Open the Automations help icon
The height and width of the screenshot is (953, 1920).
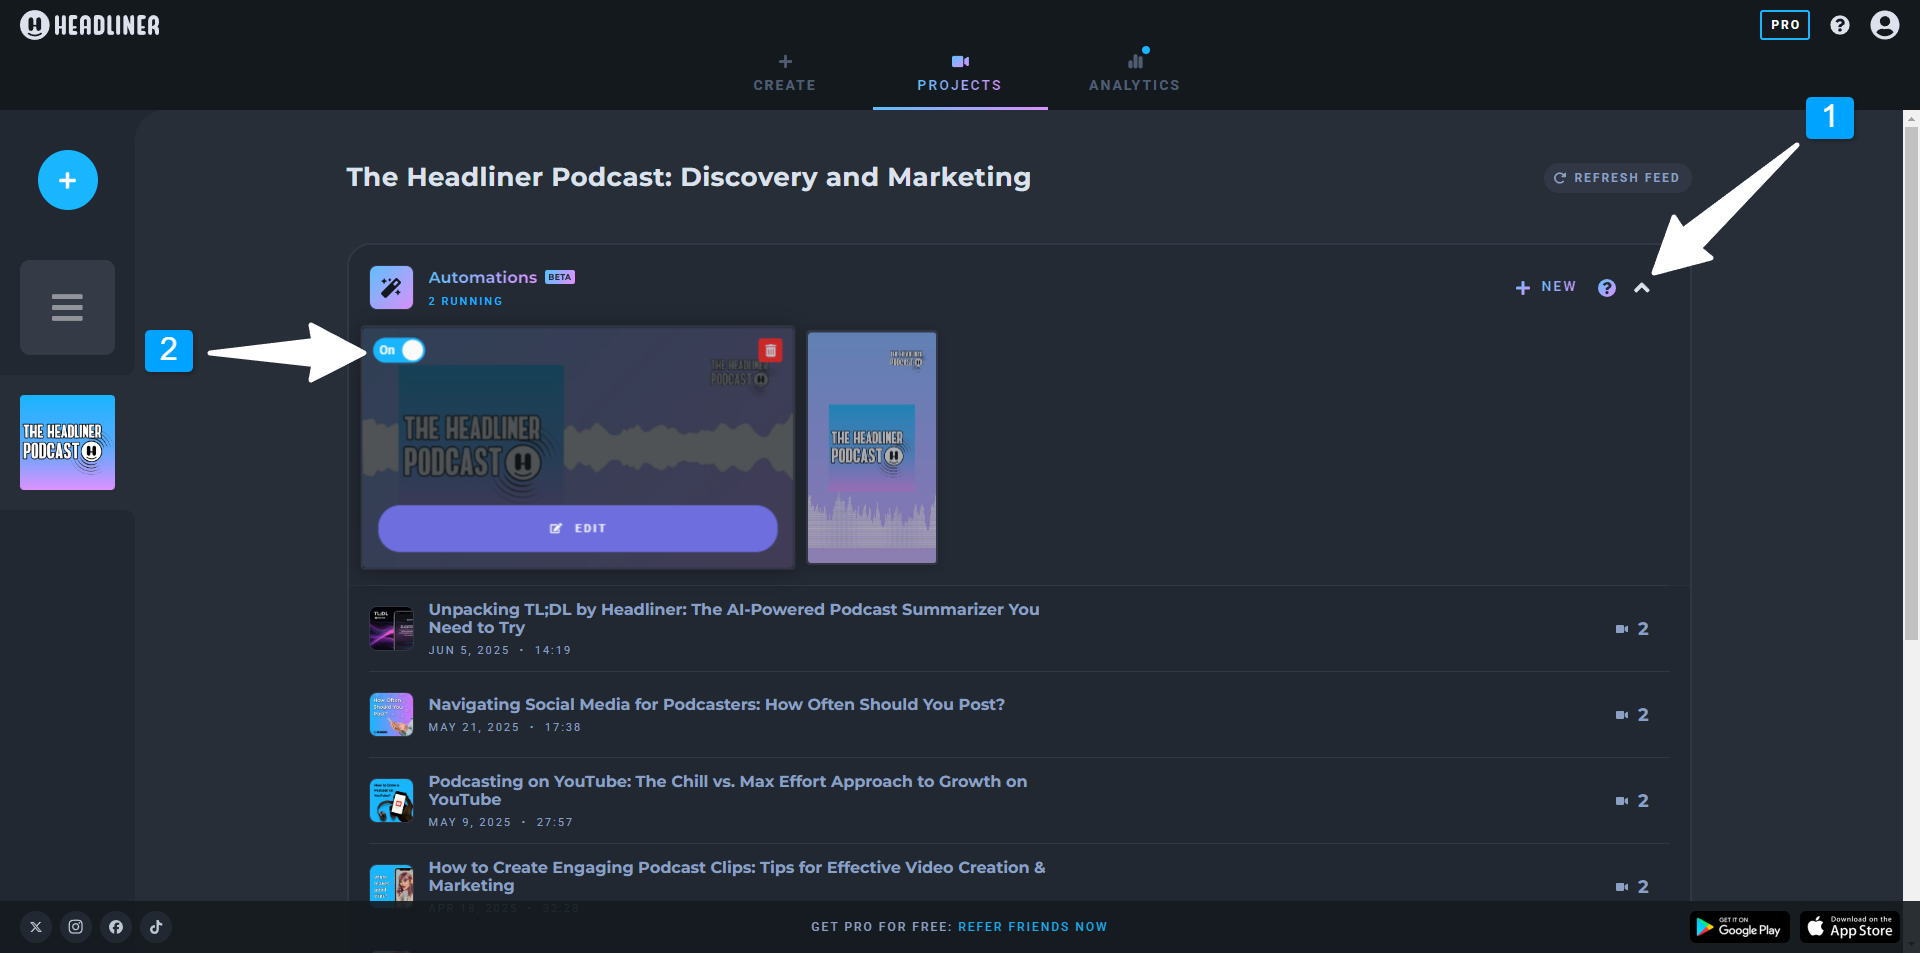[x=1607, y=288]
